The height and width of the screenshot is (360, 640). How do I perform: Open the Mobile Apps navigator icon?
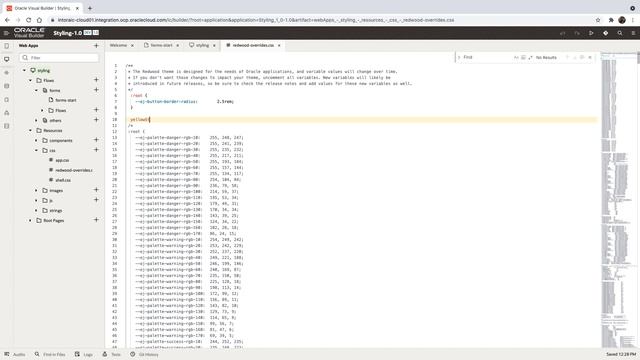click(7, 46)
